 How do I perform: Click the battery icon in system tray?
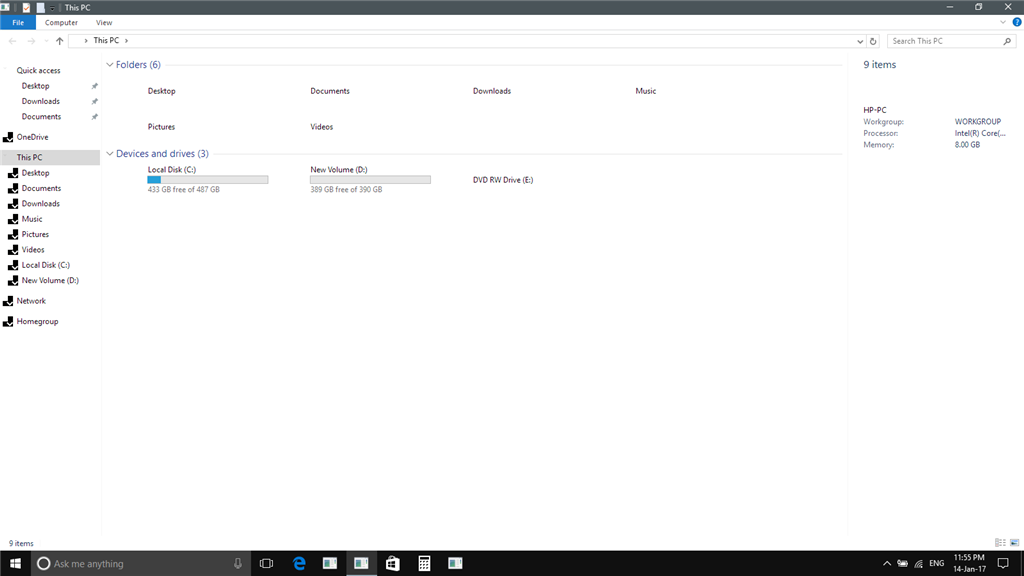pos(903,564)
